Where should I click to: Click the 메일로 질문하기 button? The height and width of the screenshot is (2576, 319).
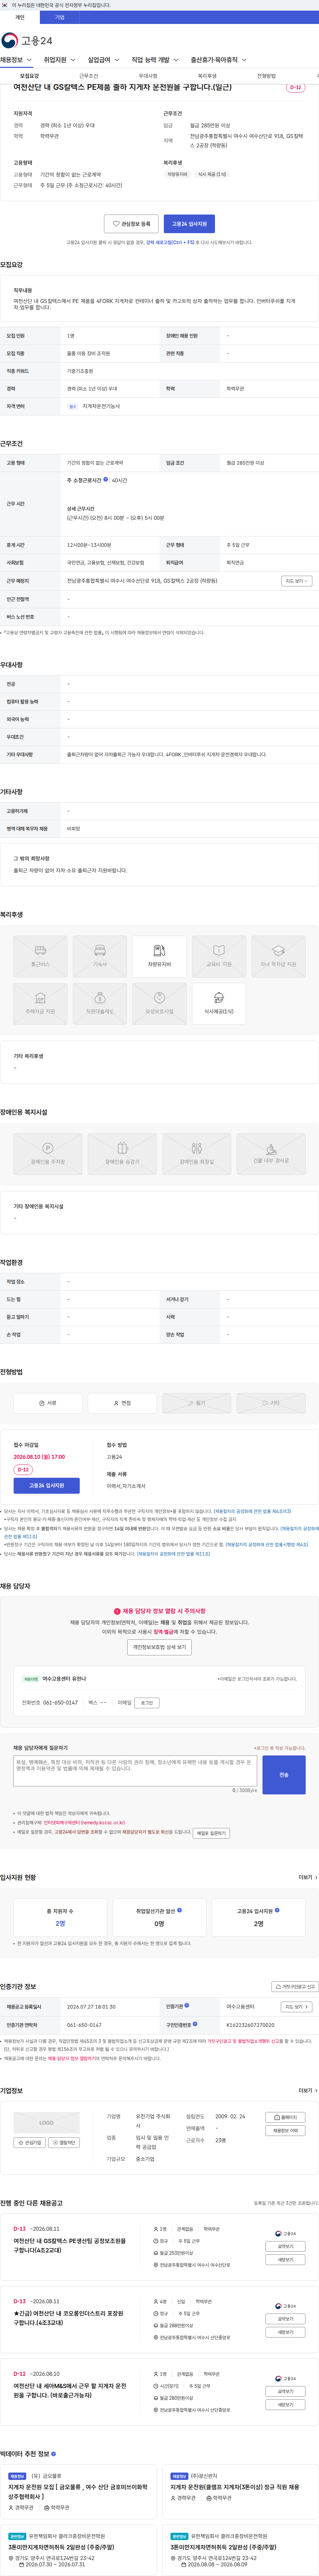coord(211,1833)
